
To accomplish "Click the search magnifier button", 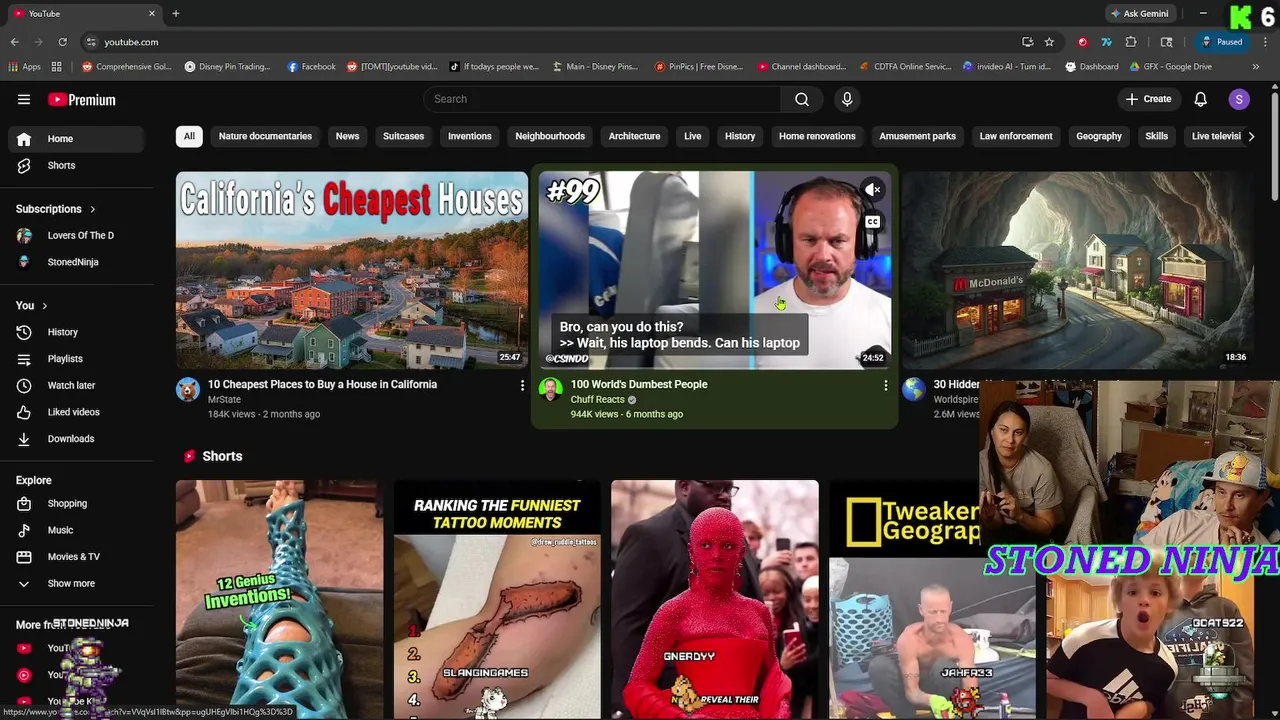I will 802,99.
